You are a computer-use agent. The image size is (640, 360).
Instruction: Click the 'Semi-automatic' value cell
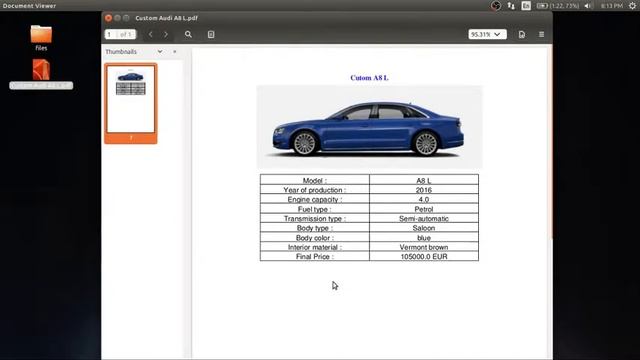(424, 218)
